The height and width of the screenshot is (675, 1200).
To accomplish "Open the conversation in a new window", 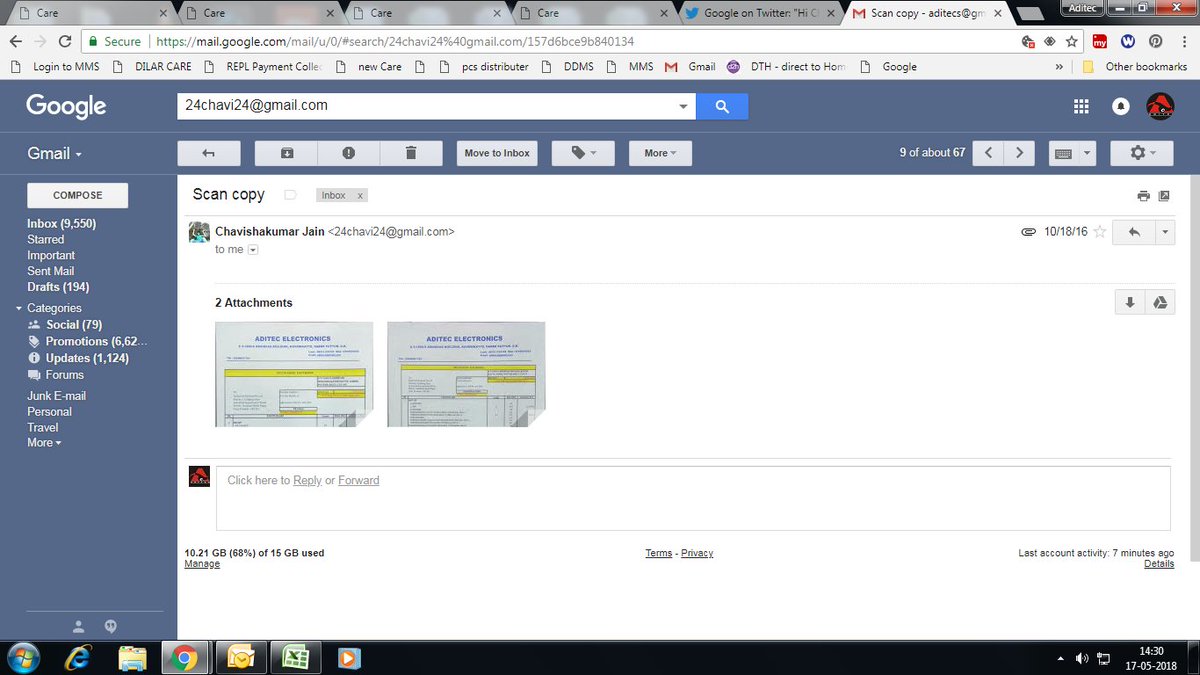I will coord(1164,195).
